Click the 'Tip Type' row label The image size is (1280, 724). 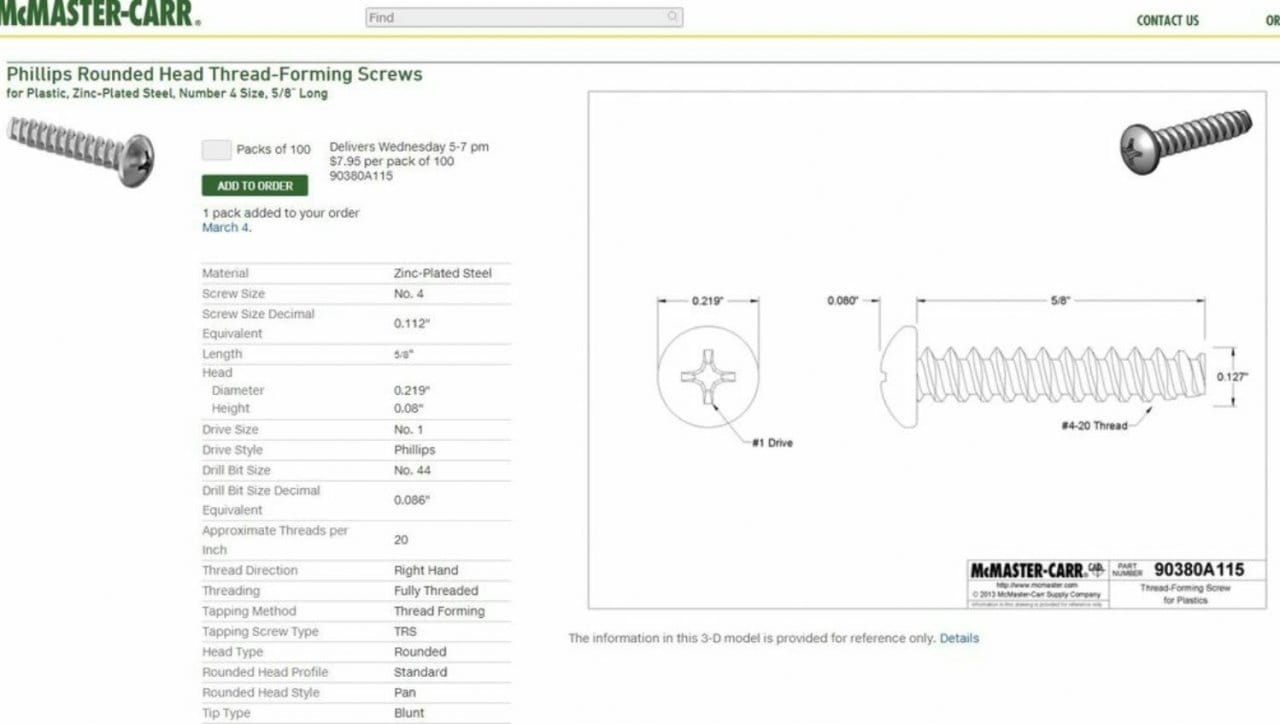pos(226,713)
